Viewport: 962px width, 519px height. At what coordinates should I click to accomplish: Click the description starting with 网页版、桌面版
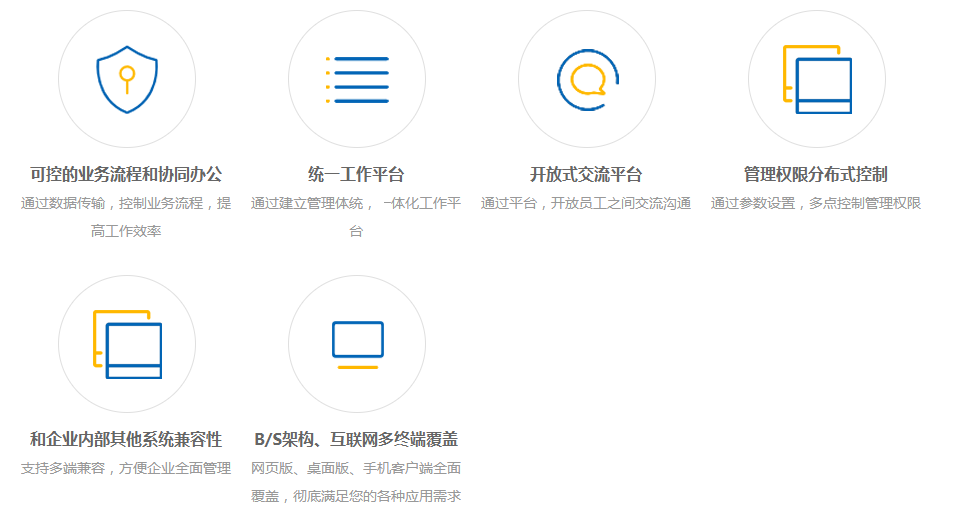(357, 482)
